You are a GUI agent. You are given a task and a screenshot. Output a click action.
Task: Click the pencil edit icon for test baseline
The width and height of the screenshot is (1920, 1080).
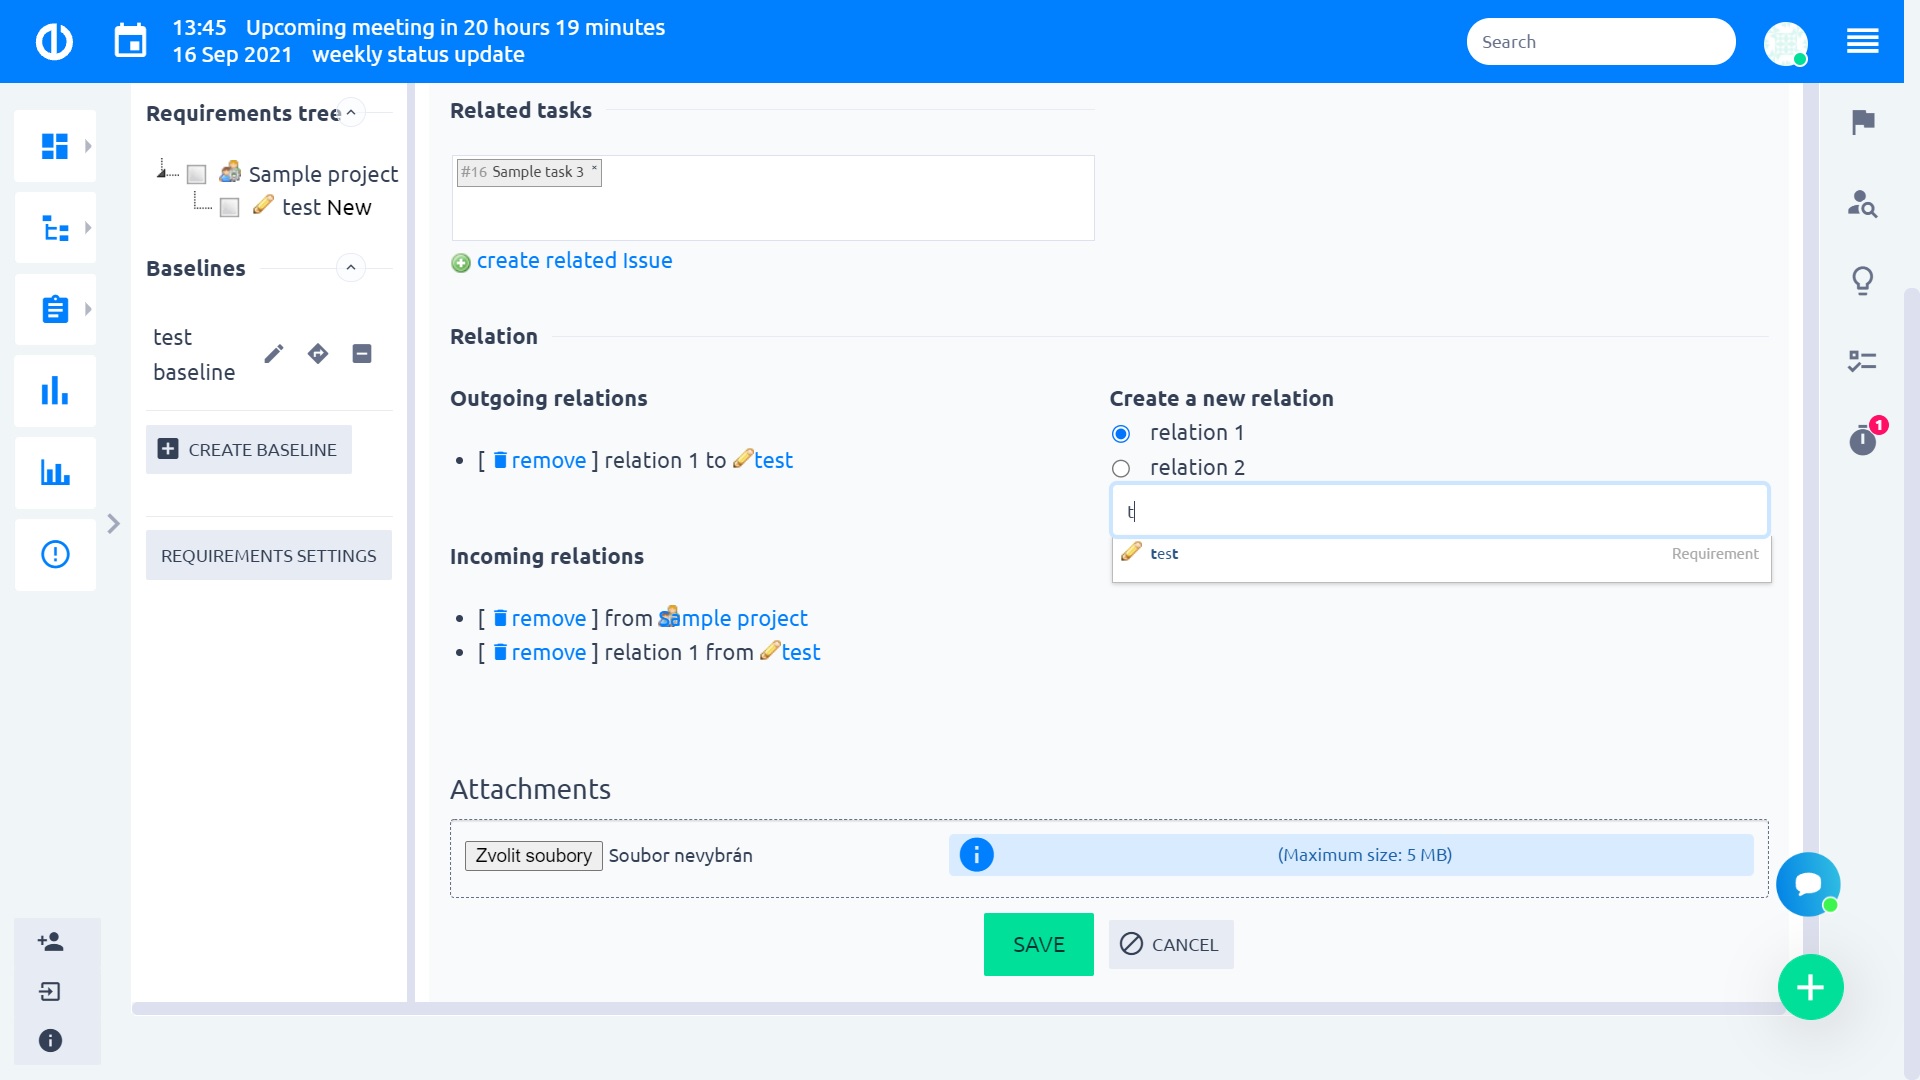tap(273, 354)
